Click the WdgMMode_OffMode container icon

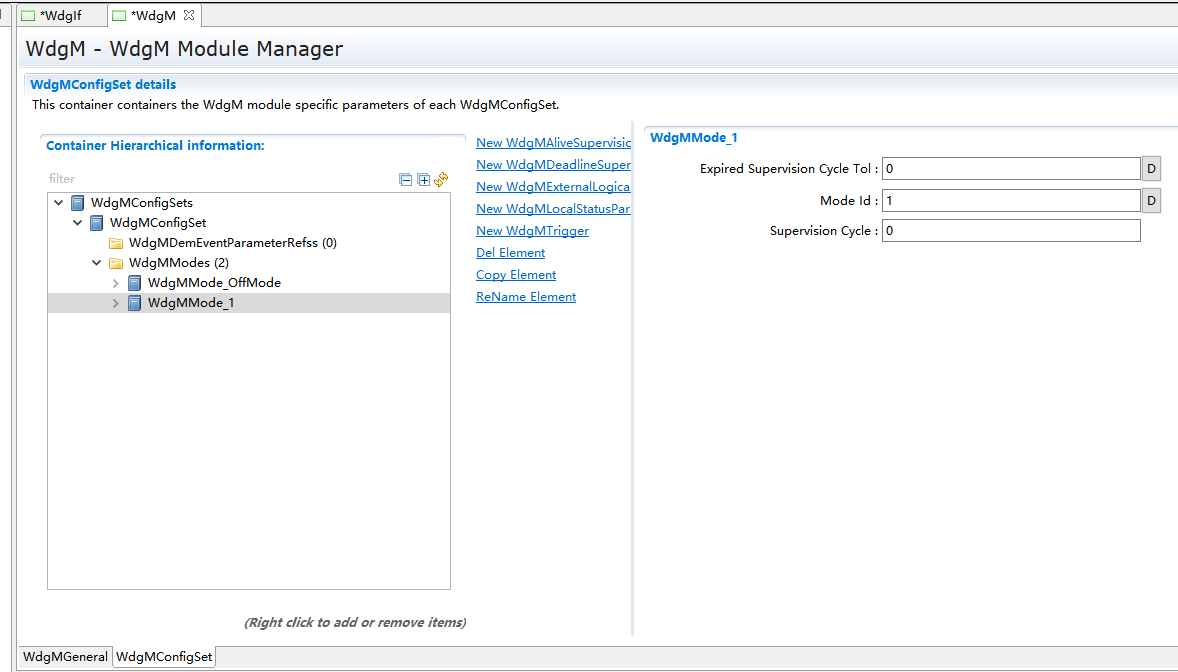tap(135, 283)
